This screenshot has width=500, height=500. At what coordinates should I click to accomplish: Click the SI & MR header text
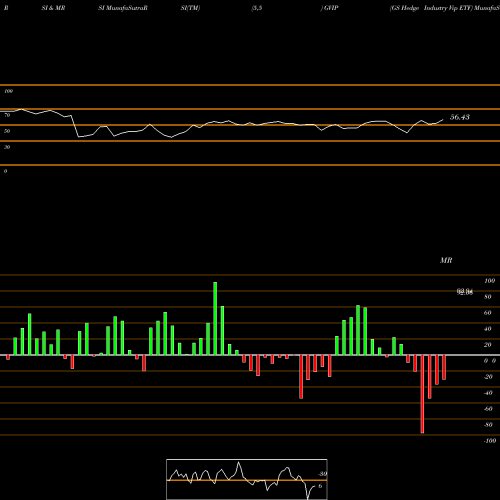pos(53,8)
